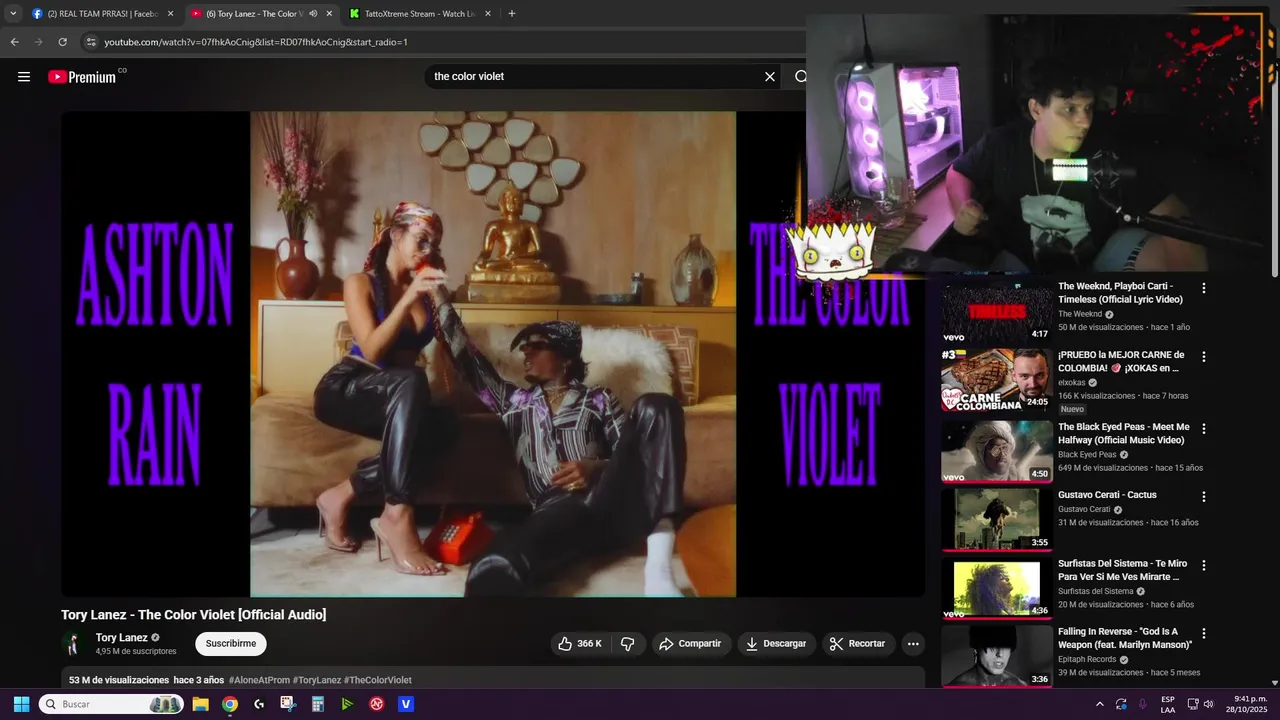Click the browser back arrow
Viewport: 1280px width, 720px height.
pos(14,42)
